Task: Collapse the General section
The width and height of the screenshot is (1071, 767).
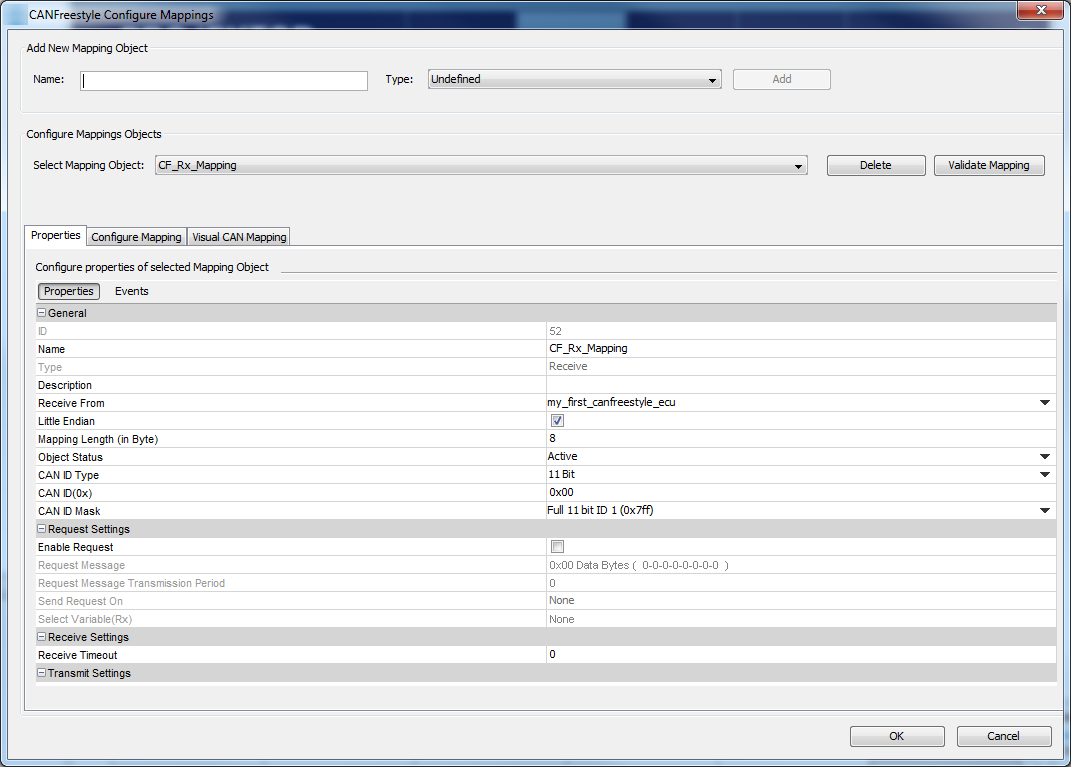Action: coord(42,313)
